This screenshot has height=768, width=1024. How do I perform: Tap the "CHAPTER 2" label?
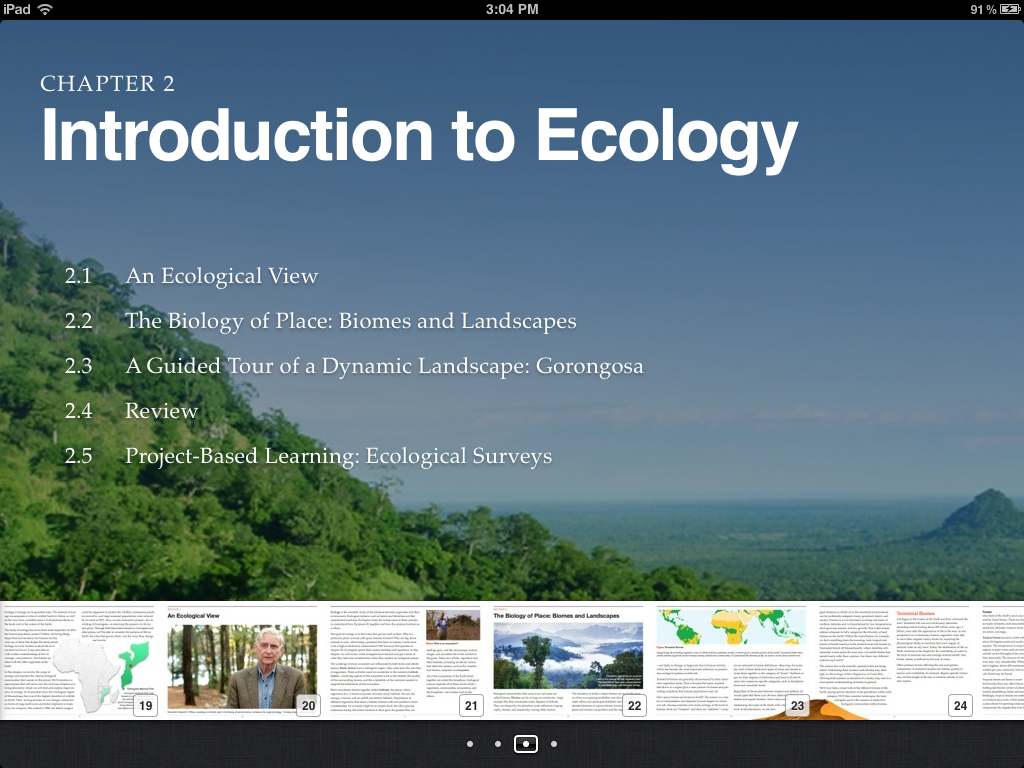click(x=107, y=84)
